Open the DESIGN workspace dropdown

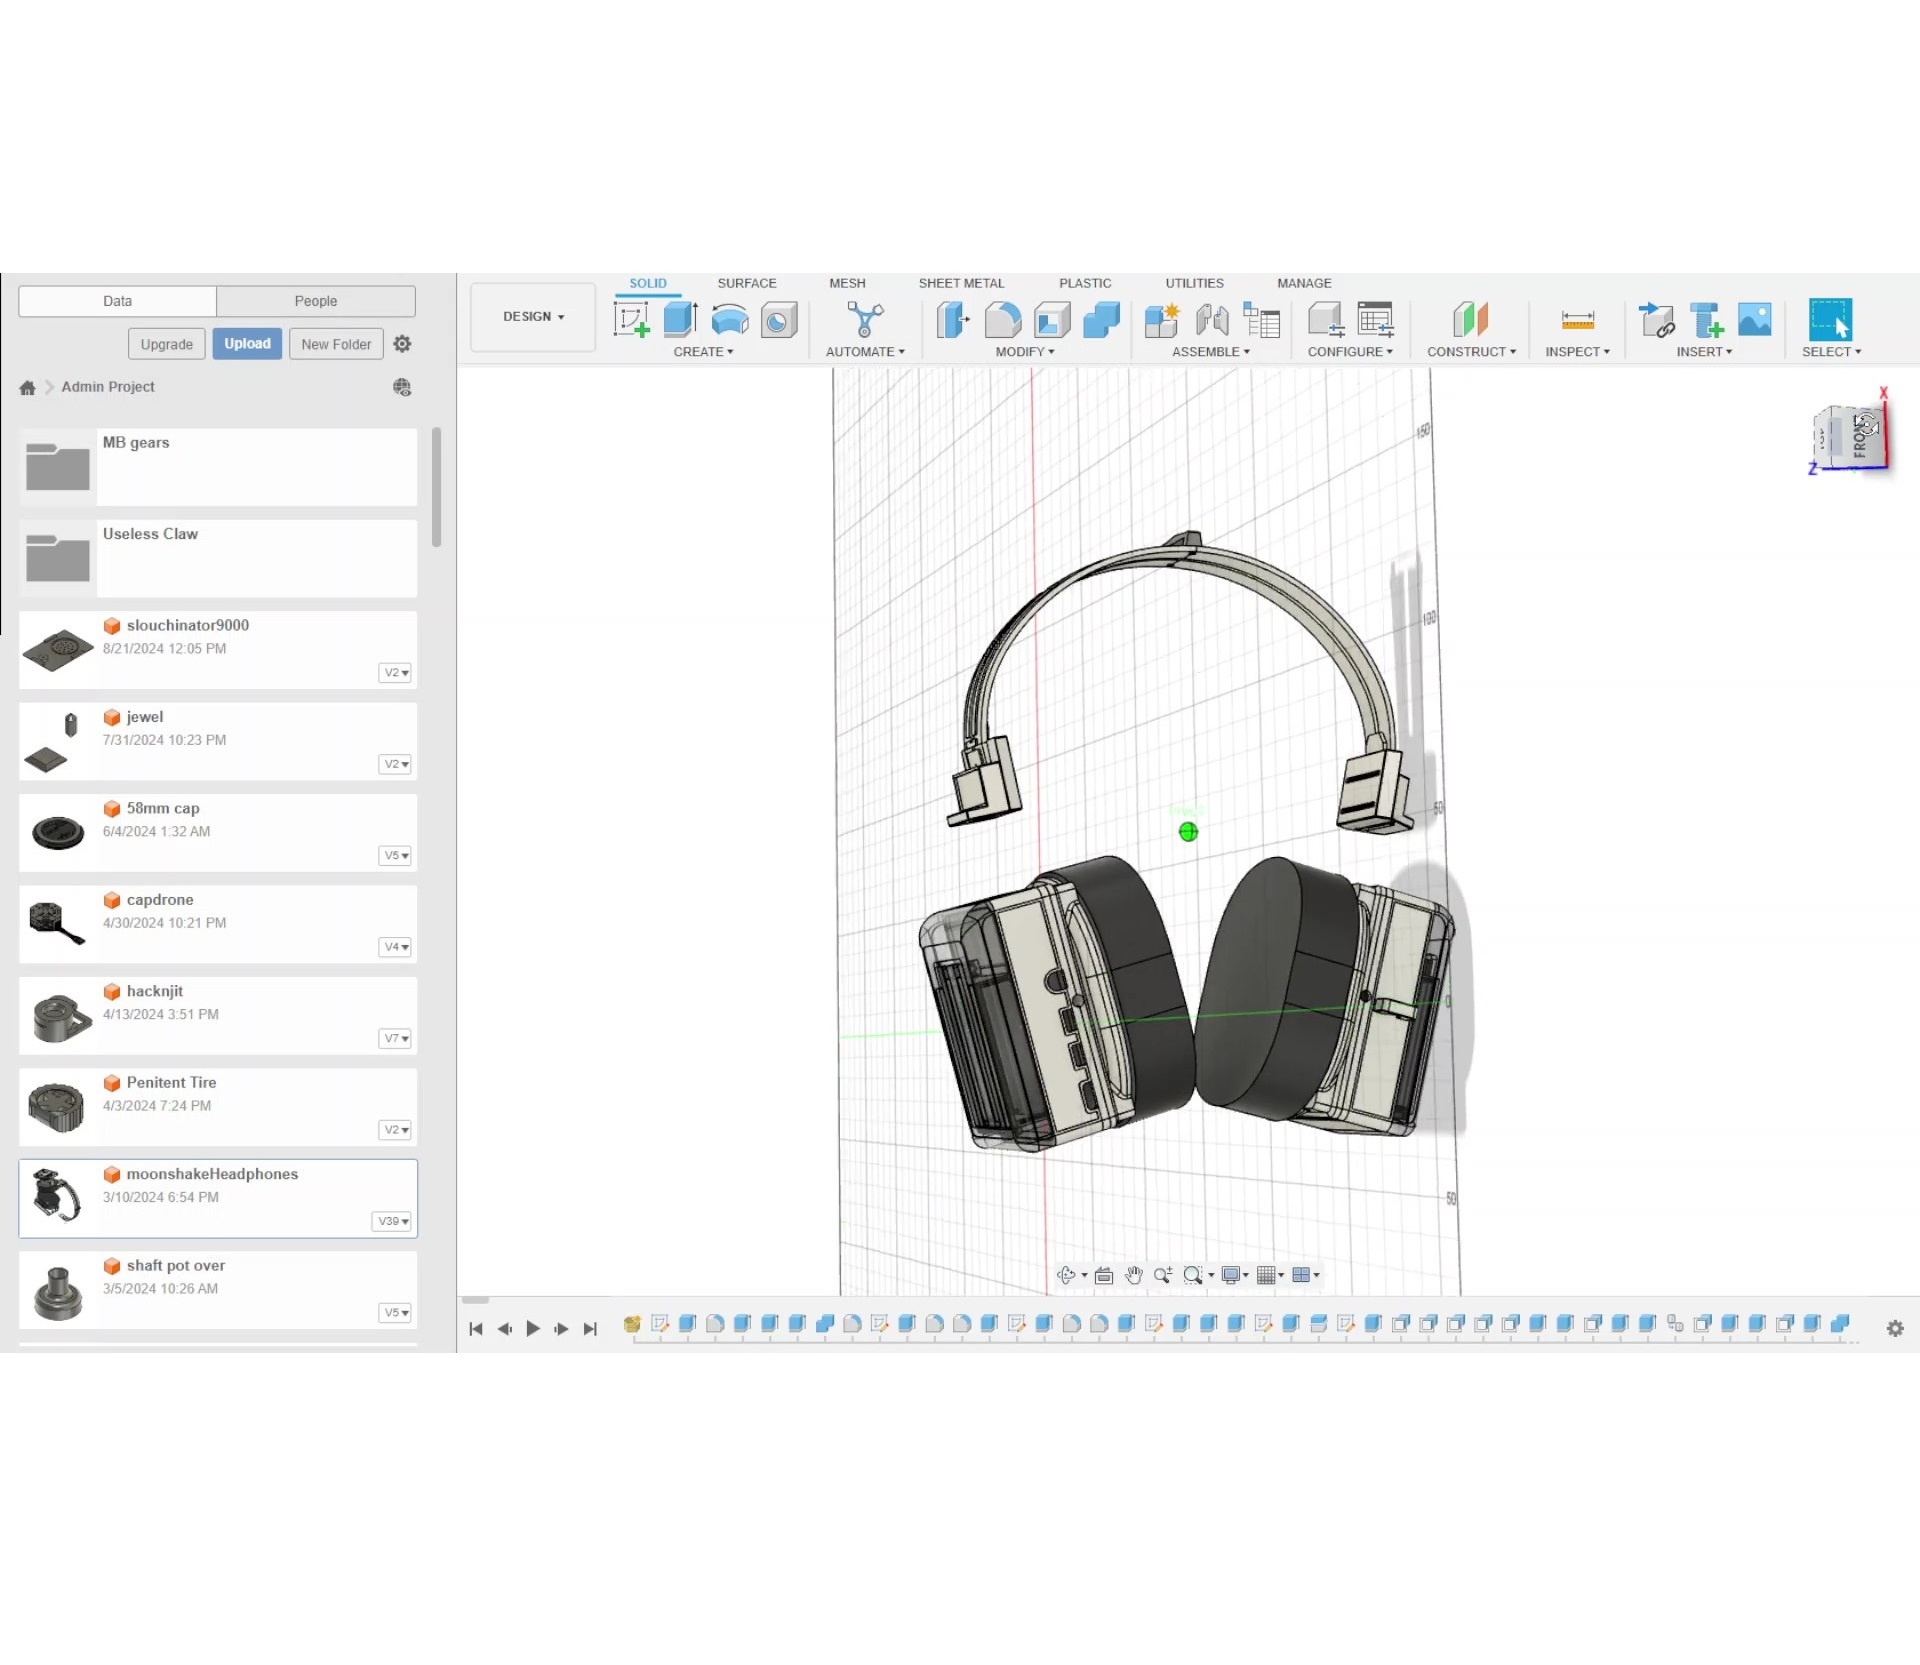(x=533, y=316)
